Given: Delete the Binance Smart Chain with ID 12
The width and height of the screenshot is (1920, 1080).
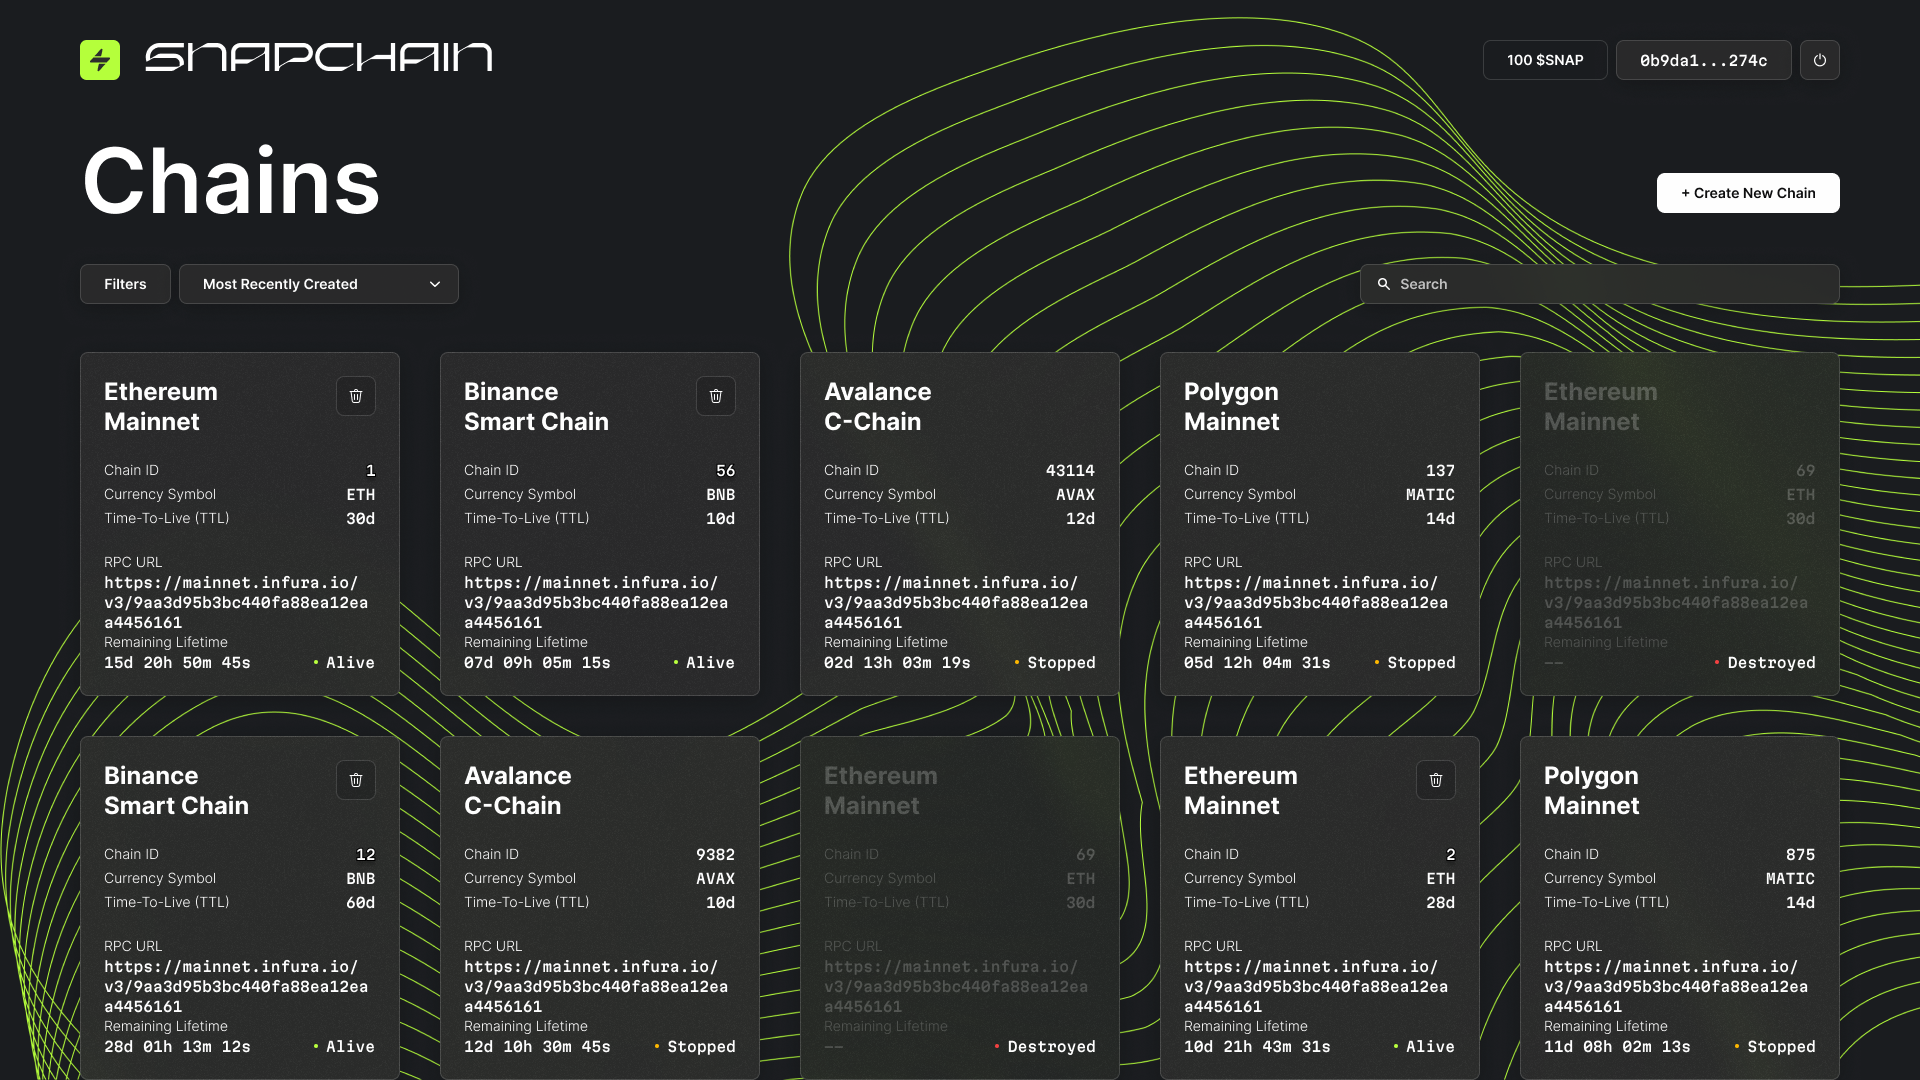Looking at the screenshot, I should click(x=356, y=780).
